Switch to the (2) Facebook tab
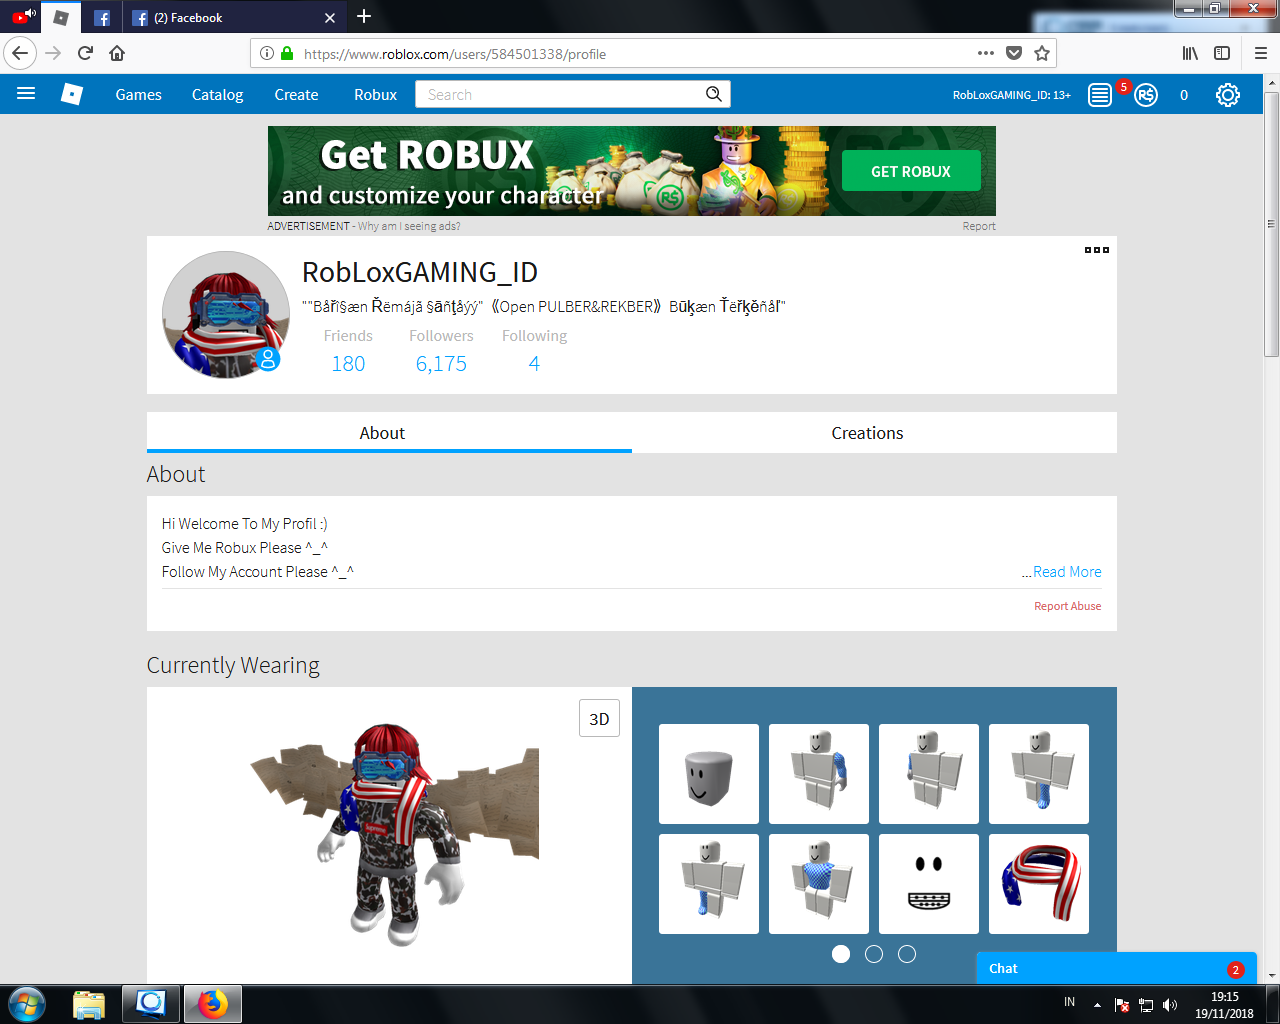This screenshot has height=1024, width=1280. pyautogui.click(x=234, y=17)
